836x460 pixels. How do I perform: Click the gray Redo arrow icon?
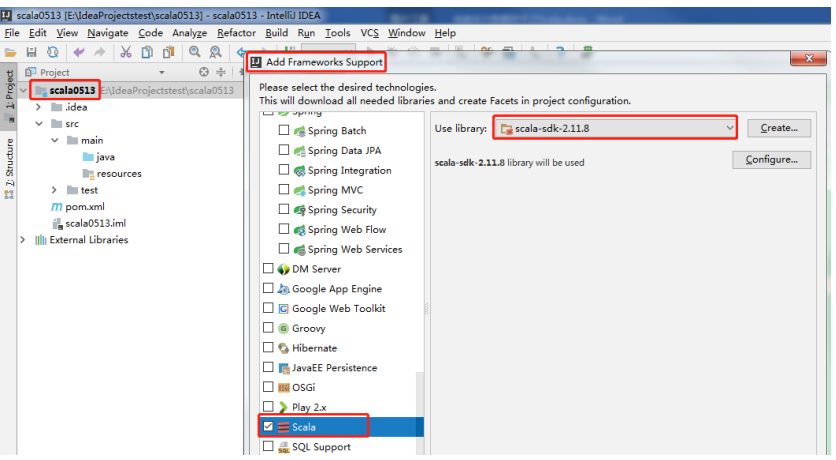[x=100, y=52]
